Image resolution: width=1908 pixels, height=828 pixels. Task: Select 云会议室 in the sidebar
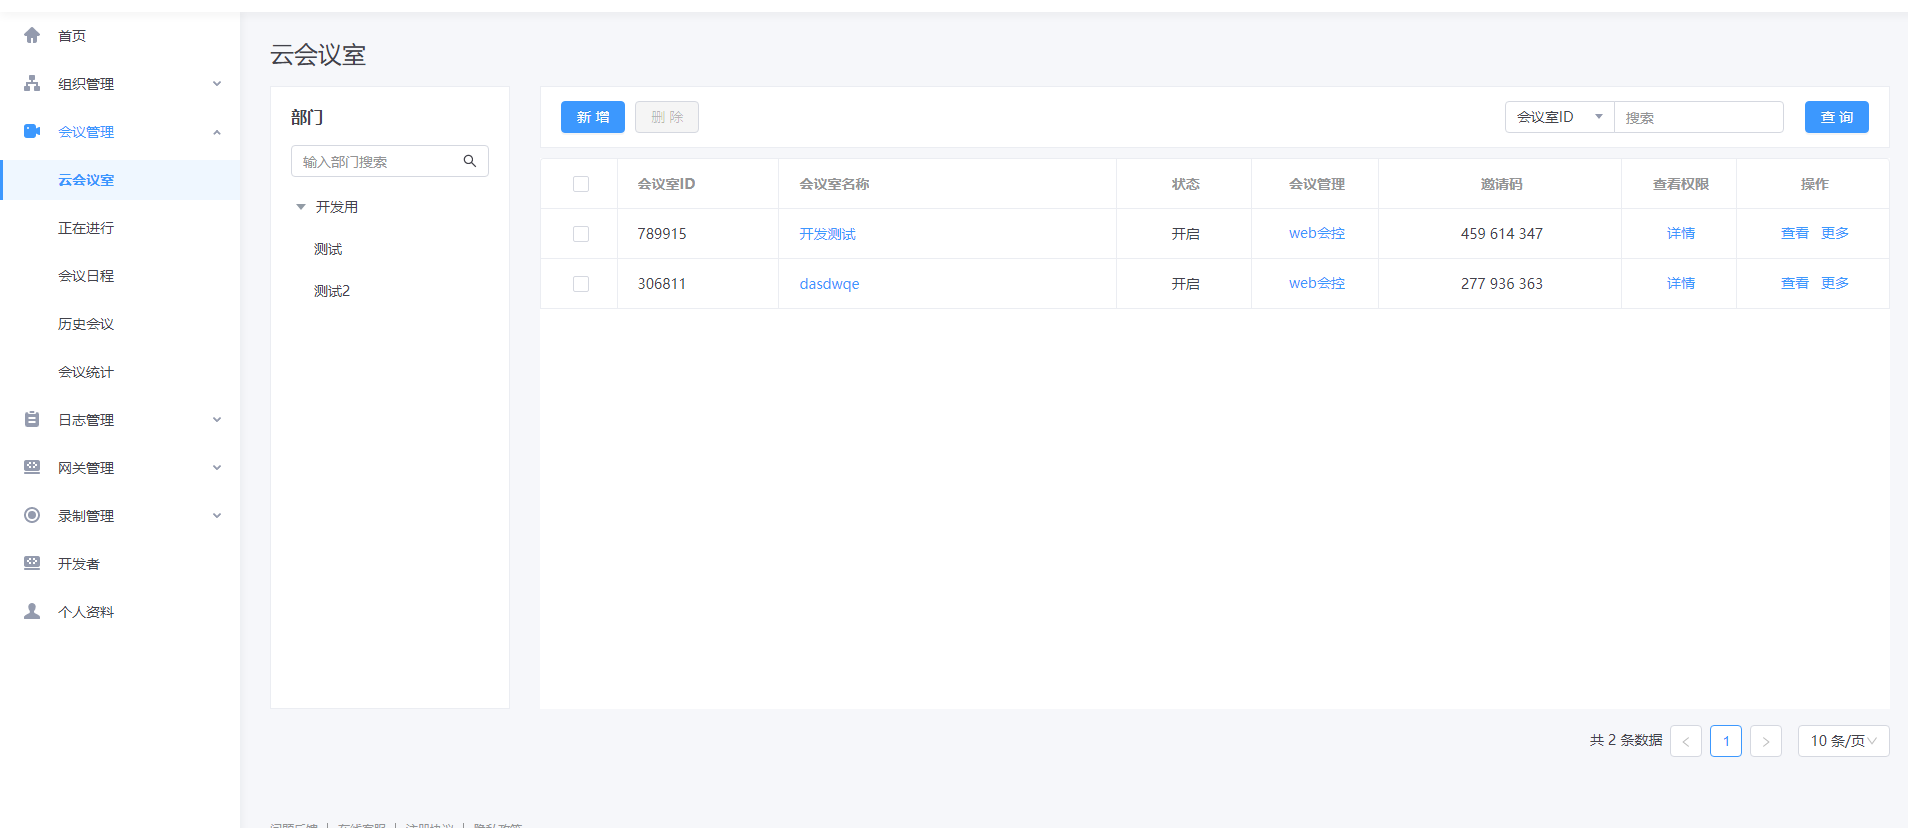pos(120,180)
